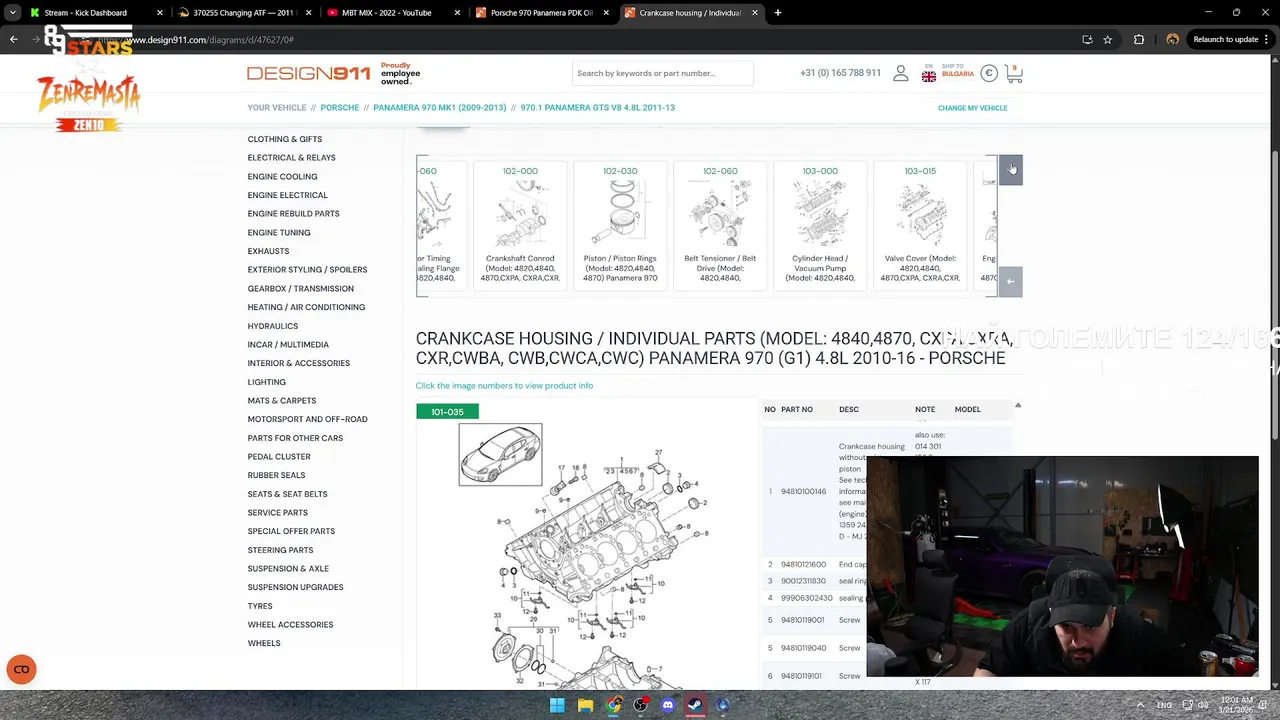Screen dimensions: 1280x720
Task: Open Discord from the taskbar
Action: 668,705
